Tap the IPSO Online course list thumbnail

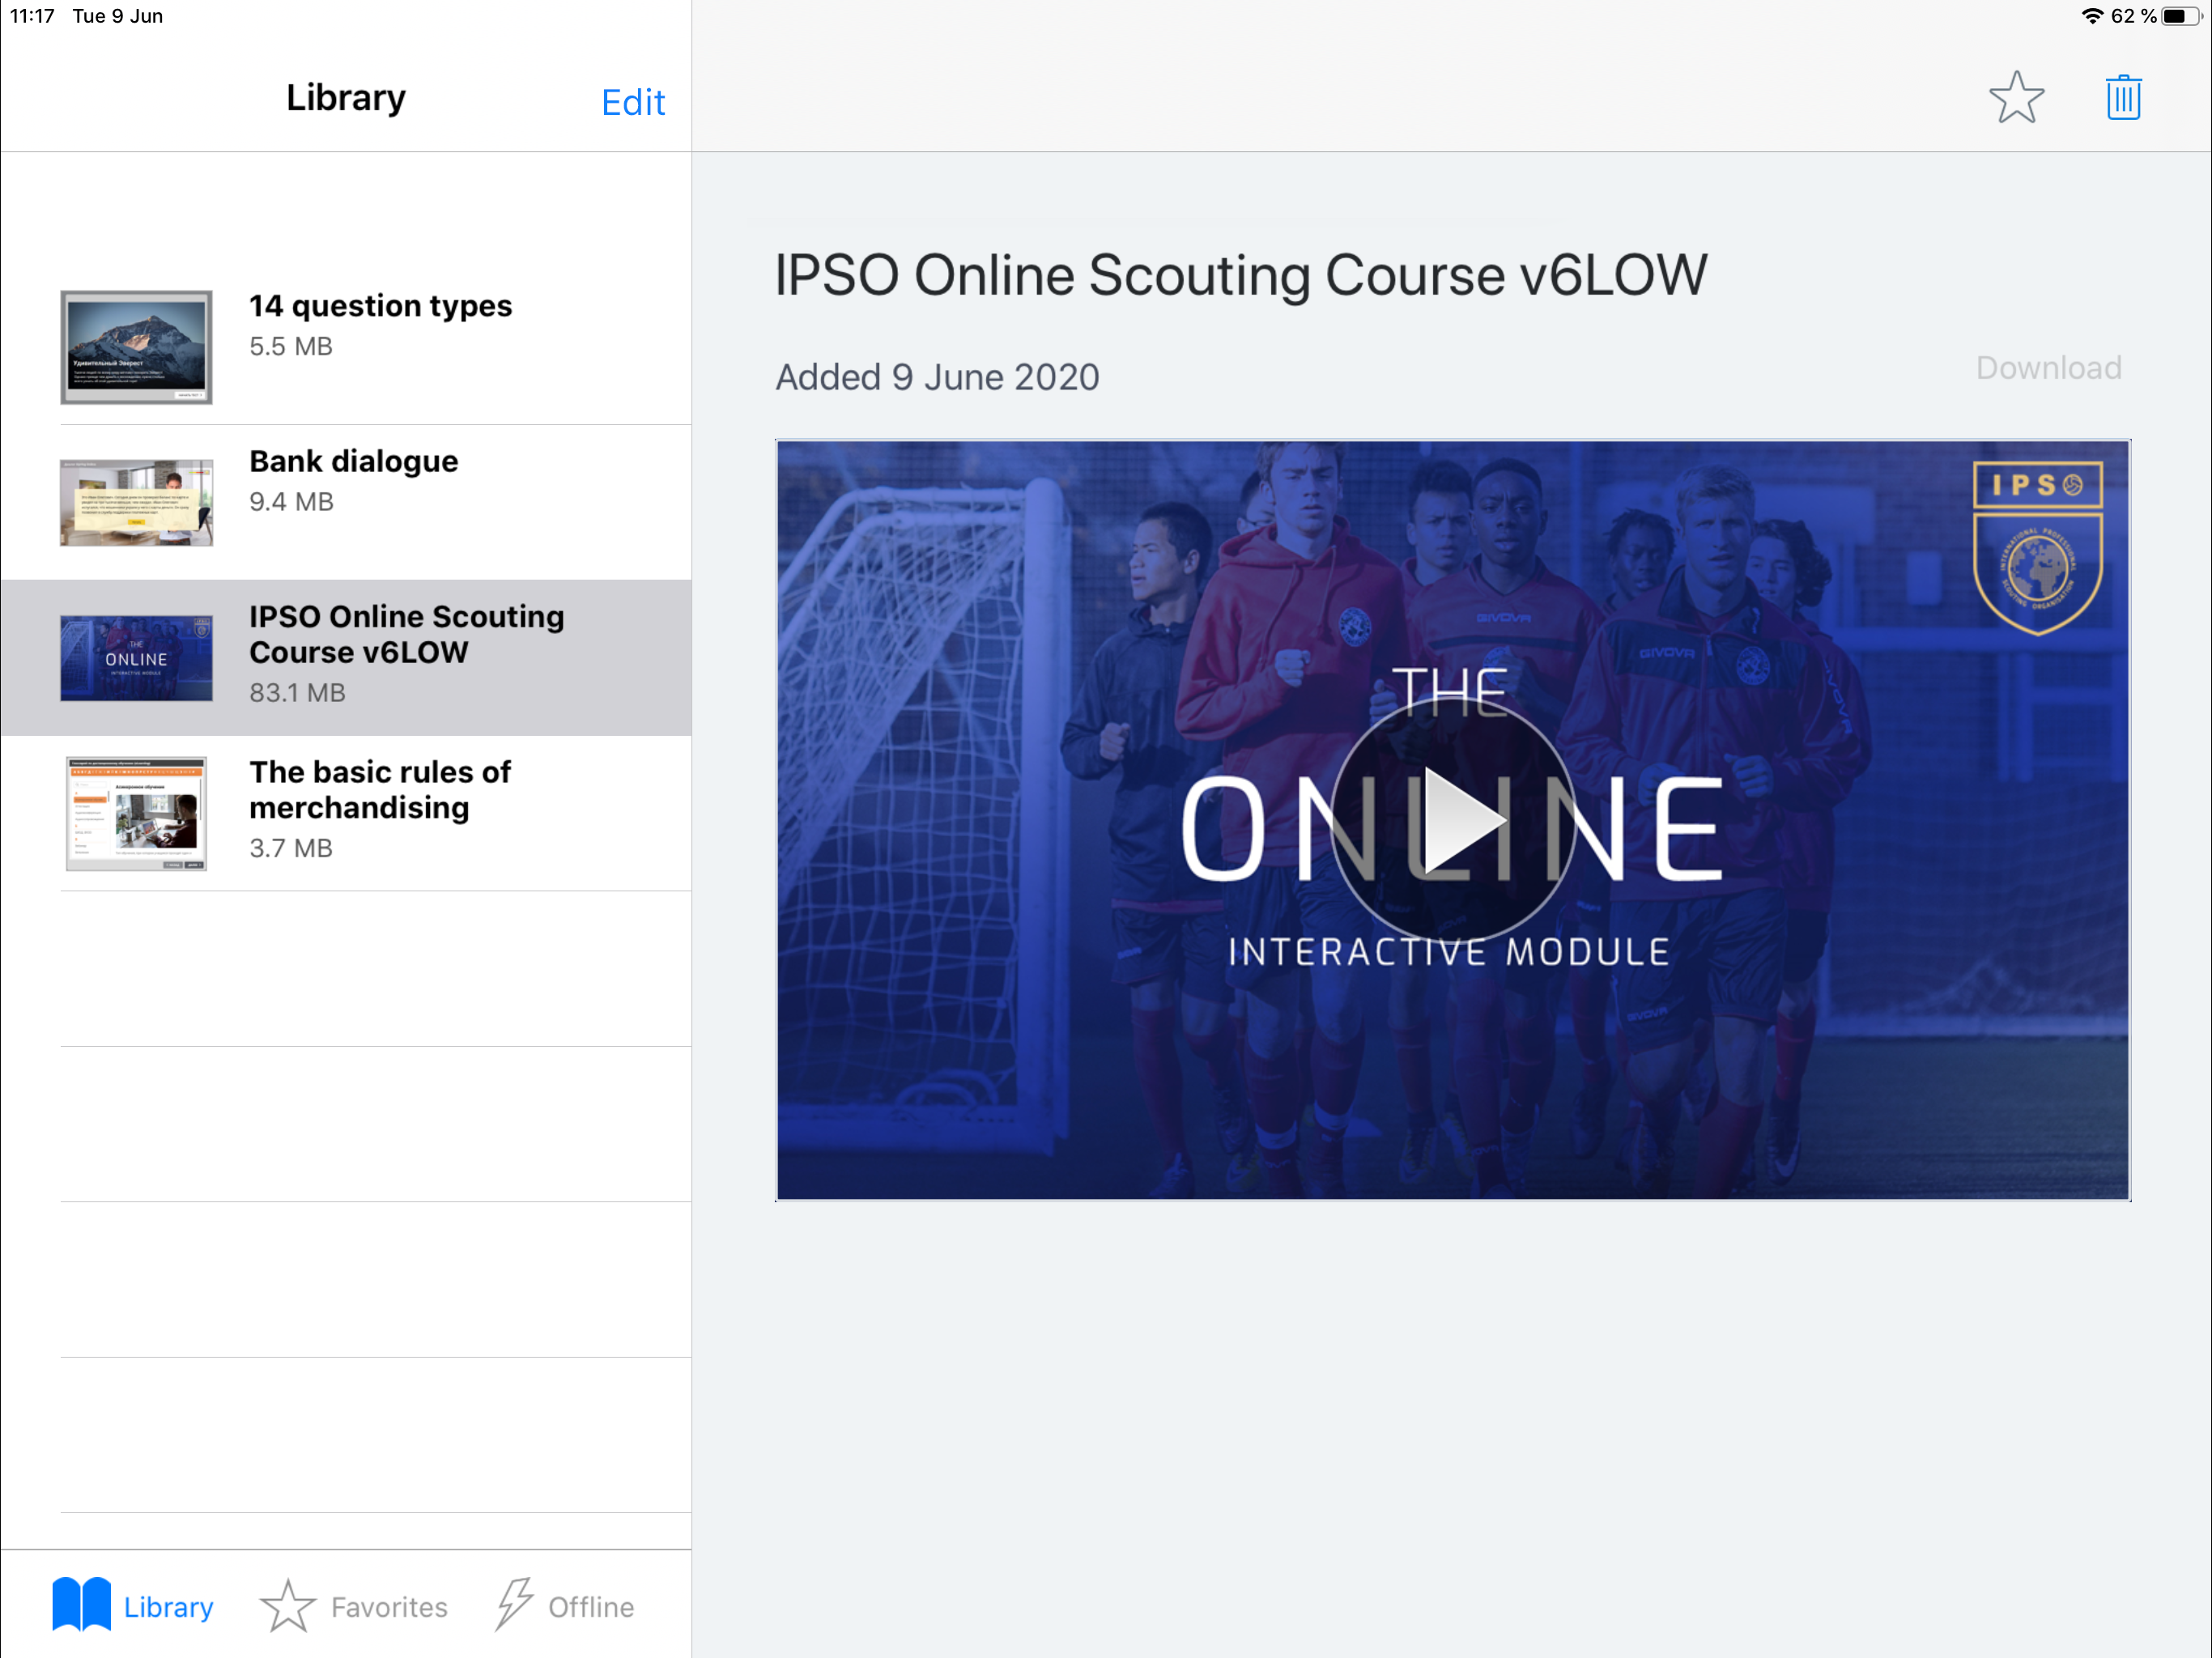[x=136, y=658]
